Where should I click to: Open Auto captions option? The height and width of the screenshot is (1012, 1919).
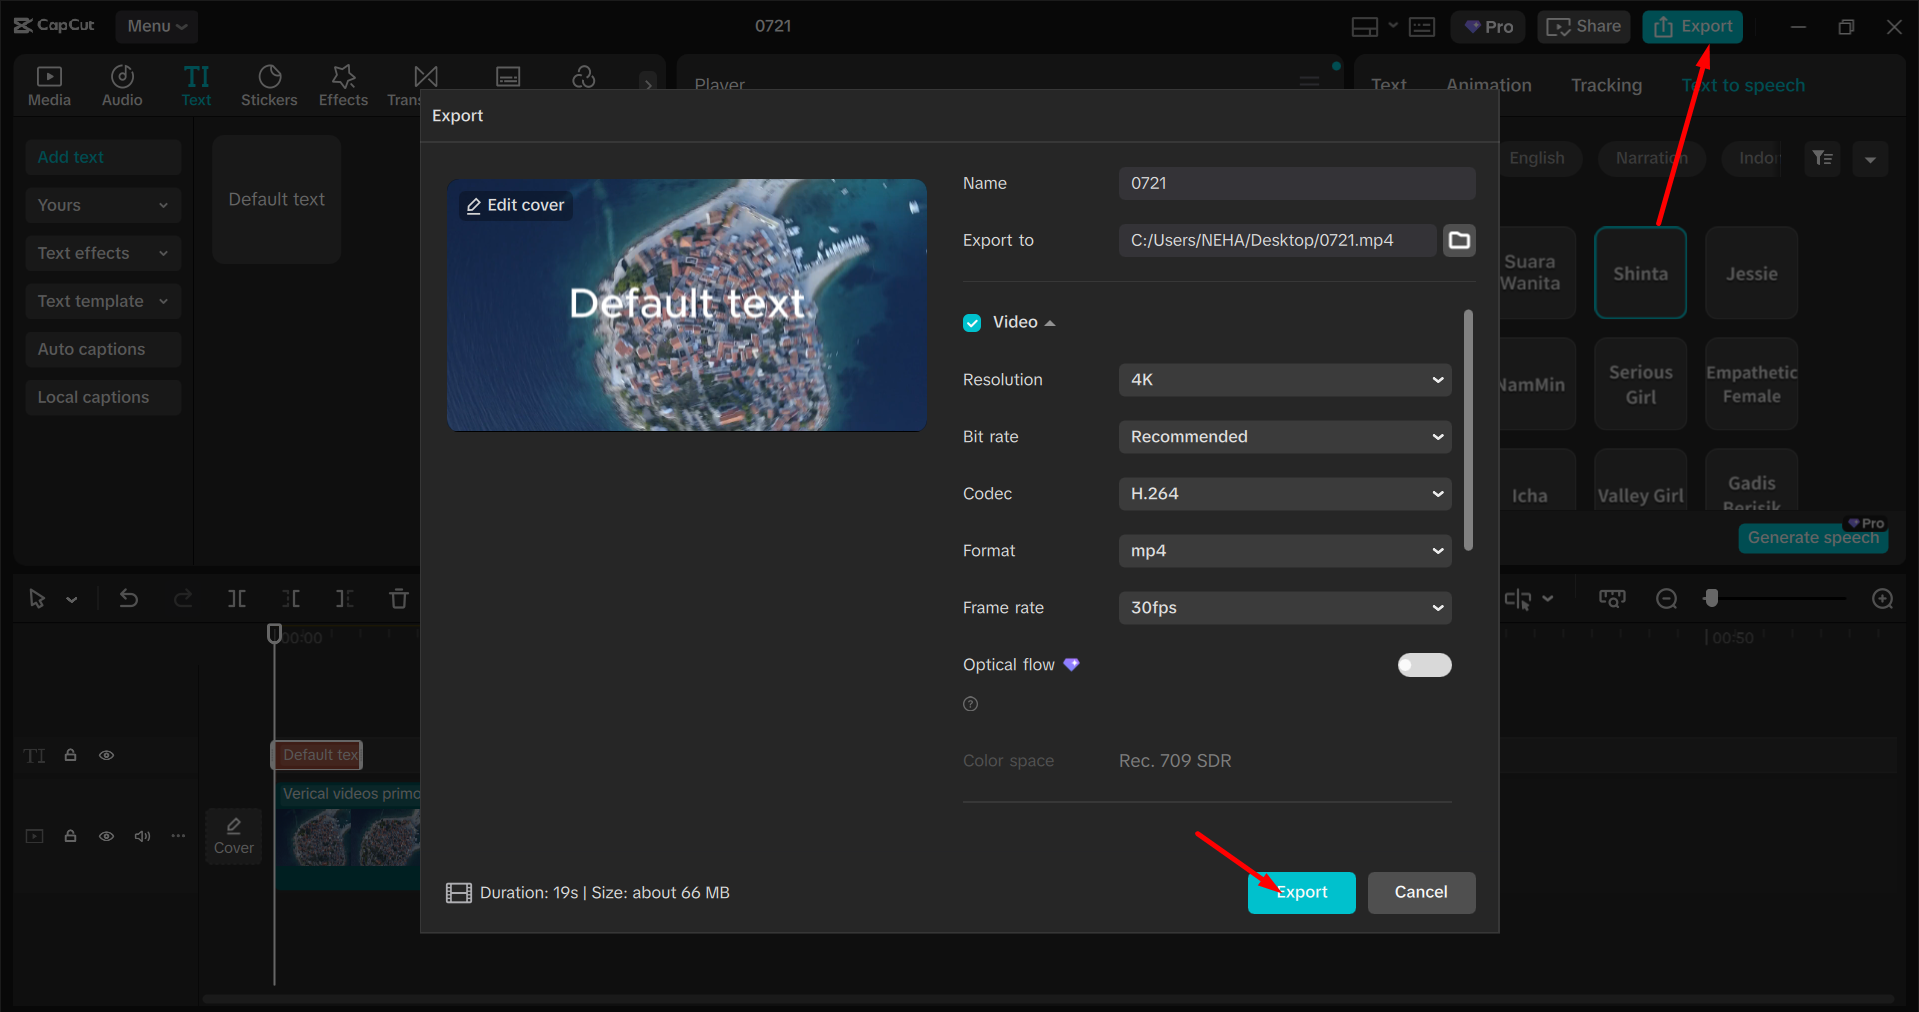[x=103, y=349]
